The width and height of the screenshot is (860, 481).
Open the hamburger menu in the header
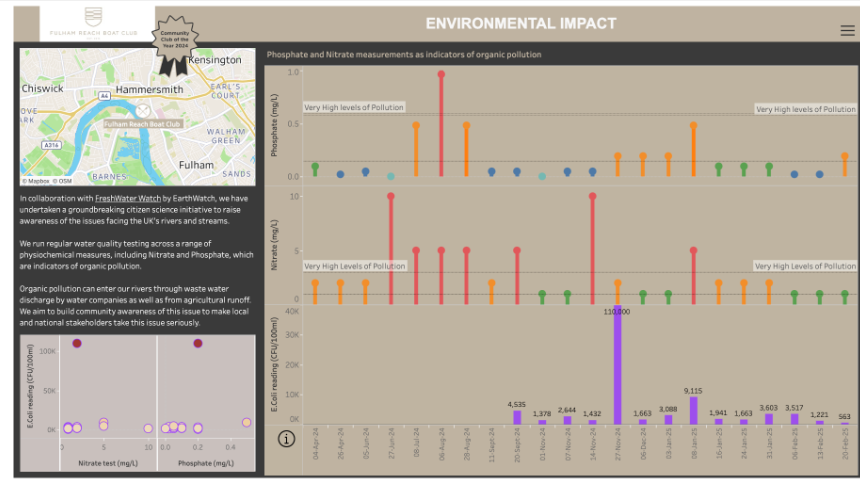coord(847,31)
